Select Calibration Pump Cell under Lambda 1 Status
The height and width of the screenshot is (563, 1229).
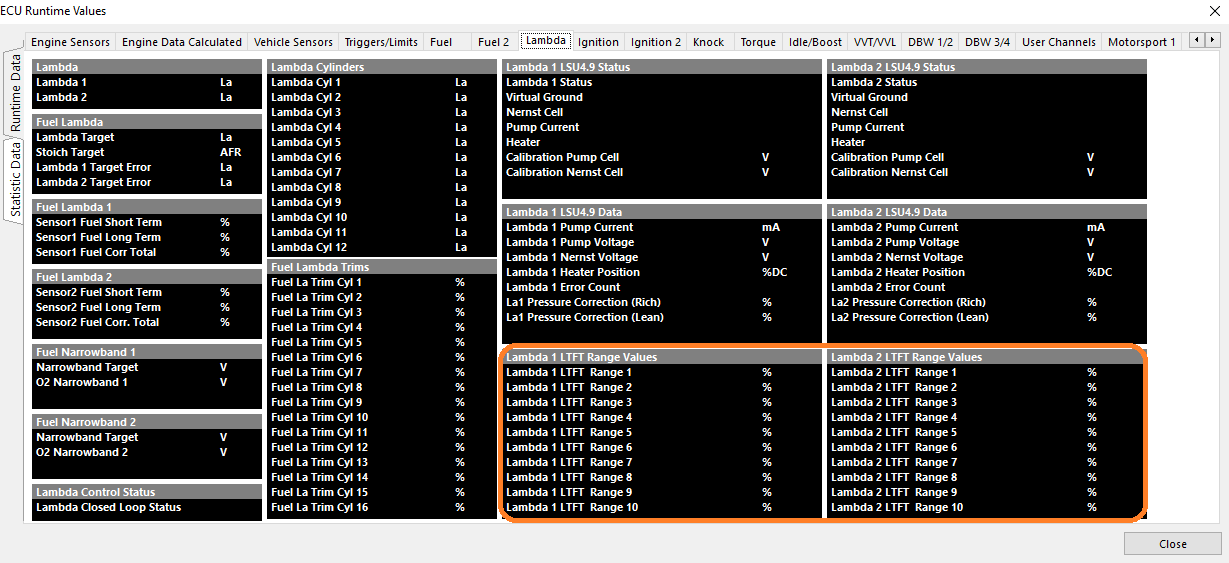click(662, 157)
